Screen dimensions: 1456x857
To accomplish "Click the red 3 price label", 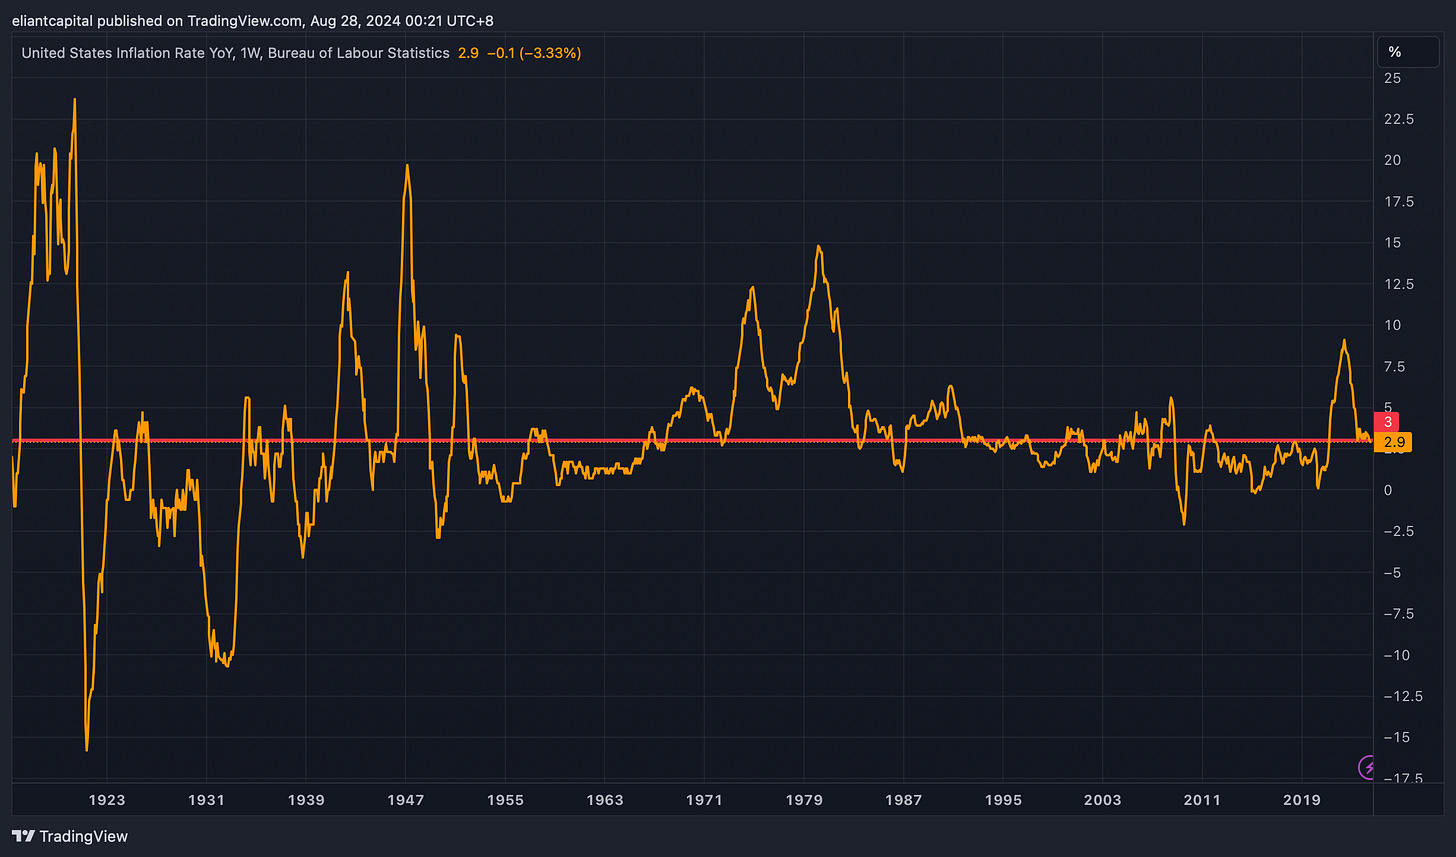I will coord(1388,423).
